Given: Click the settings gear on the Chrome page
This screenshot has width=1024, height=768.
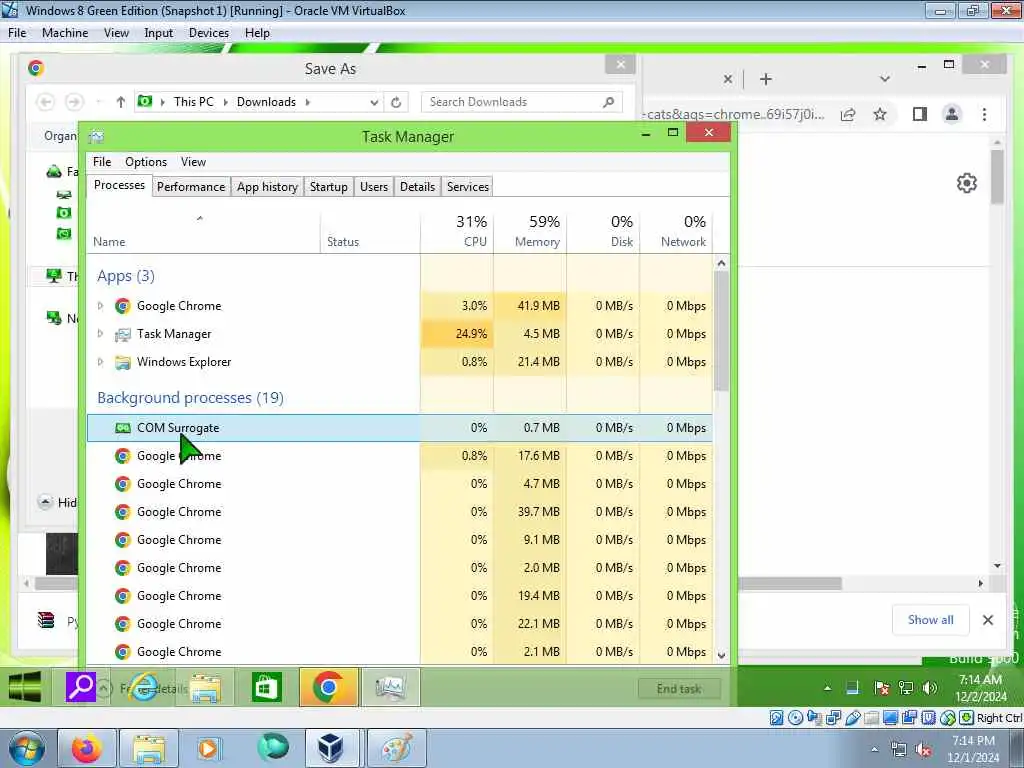Looking at the screenshot, I should 967,183.
